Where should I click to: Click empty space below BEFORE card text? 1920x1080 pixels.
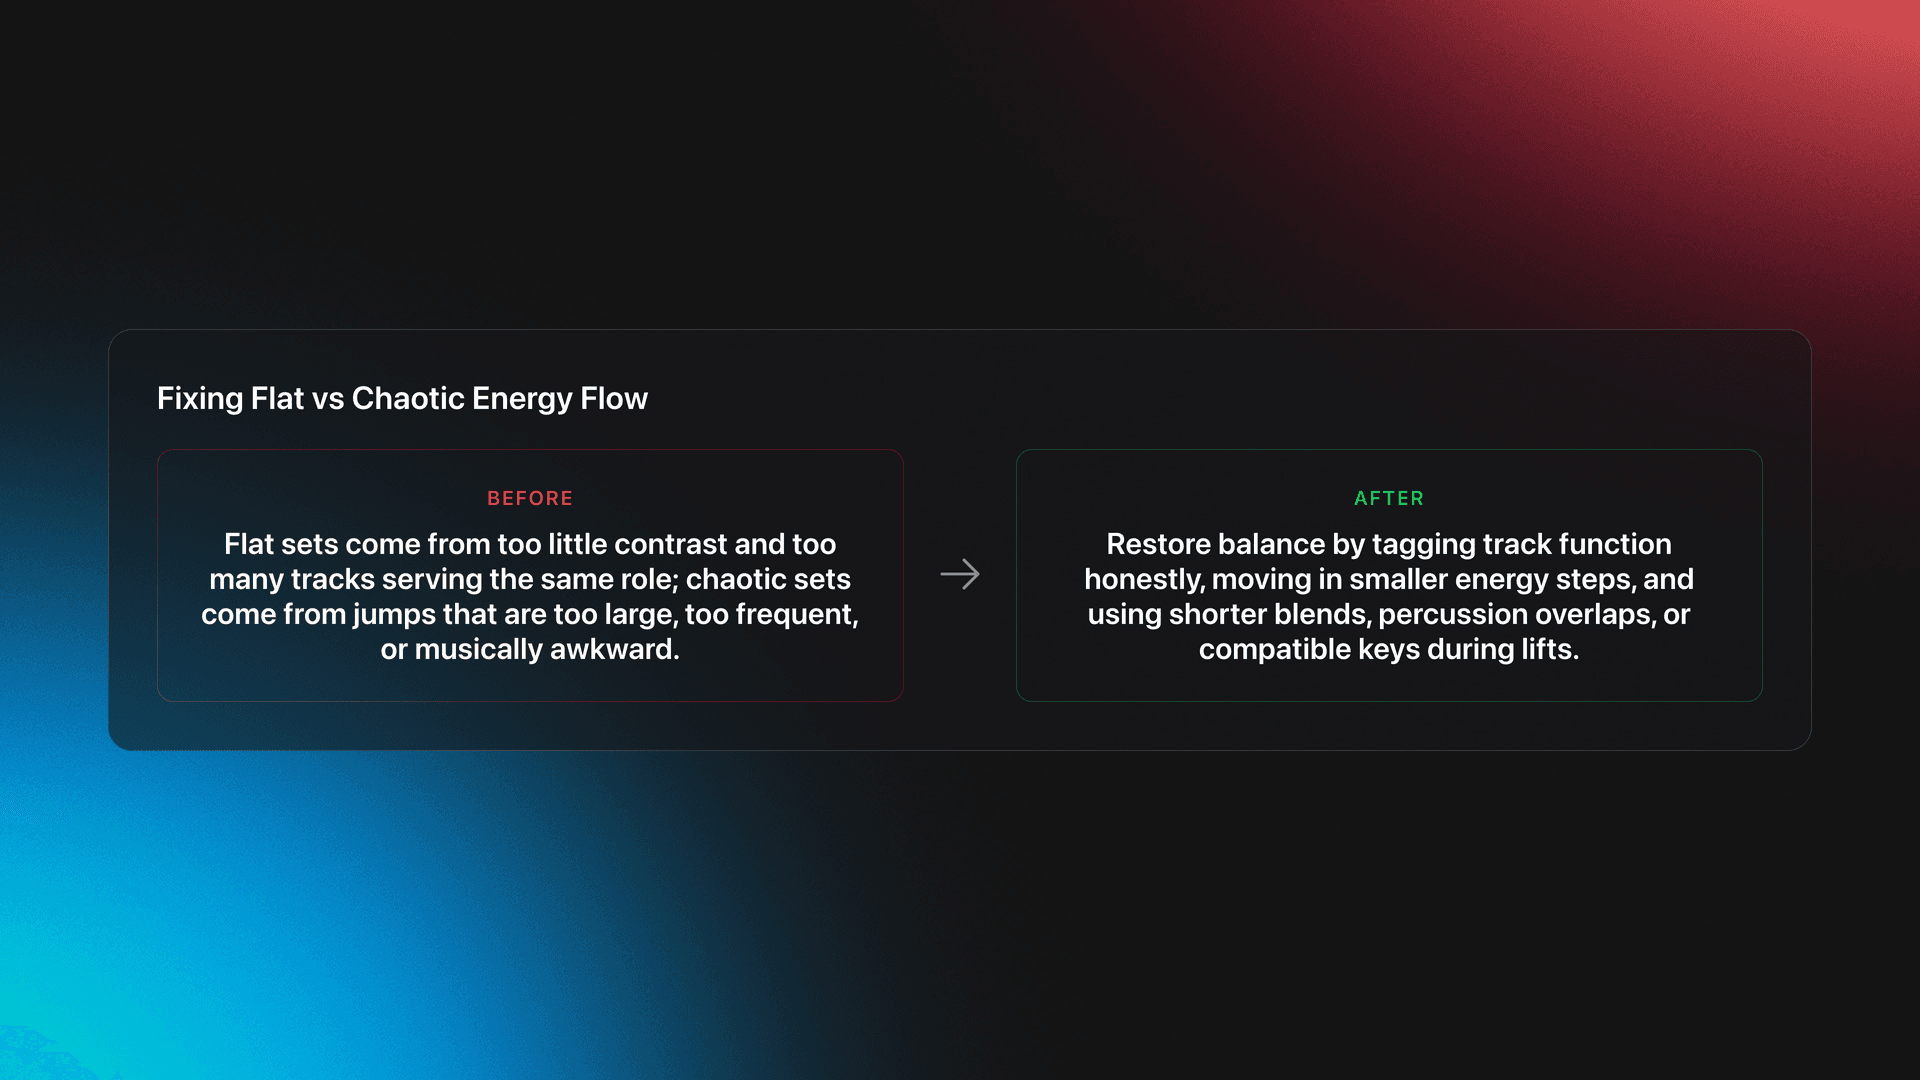pos(530,683)
